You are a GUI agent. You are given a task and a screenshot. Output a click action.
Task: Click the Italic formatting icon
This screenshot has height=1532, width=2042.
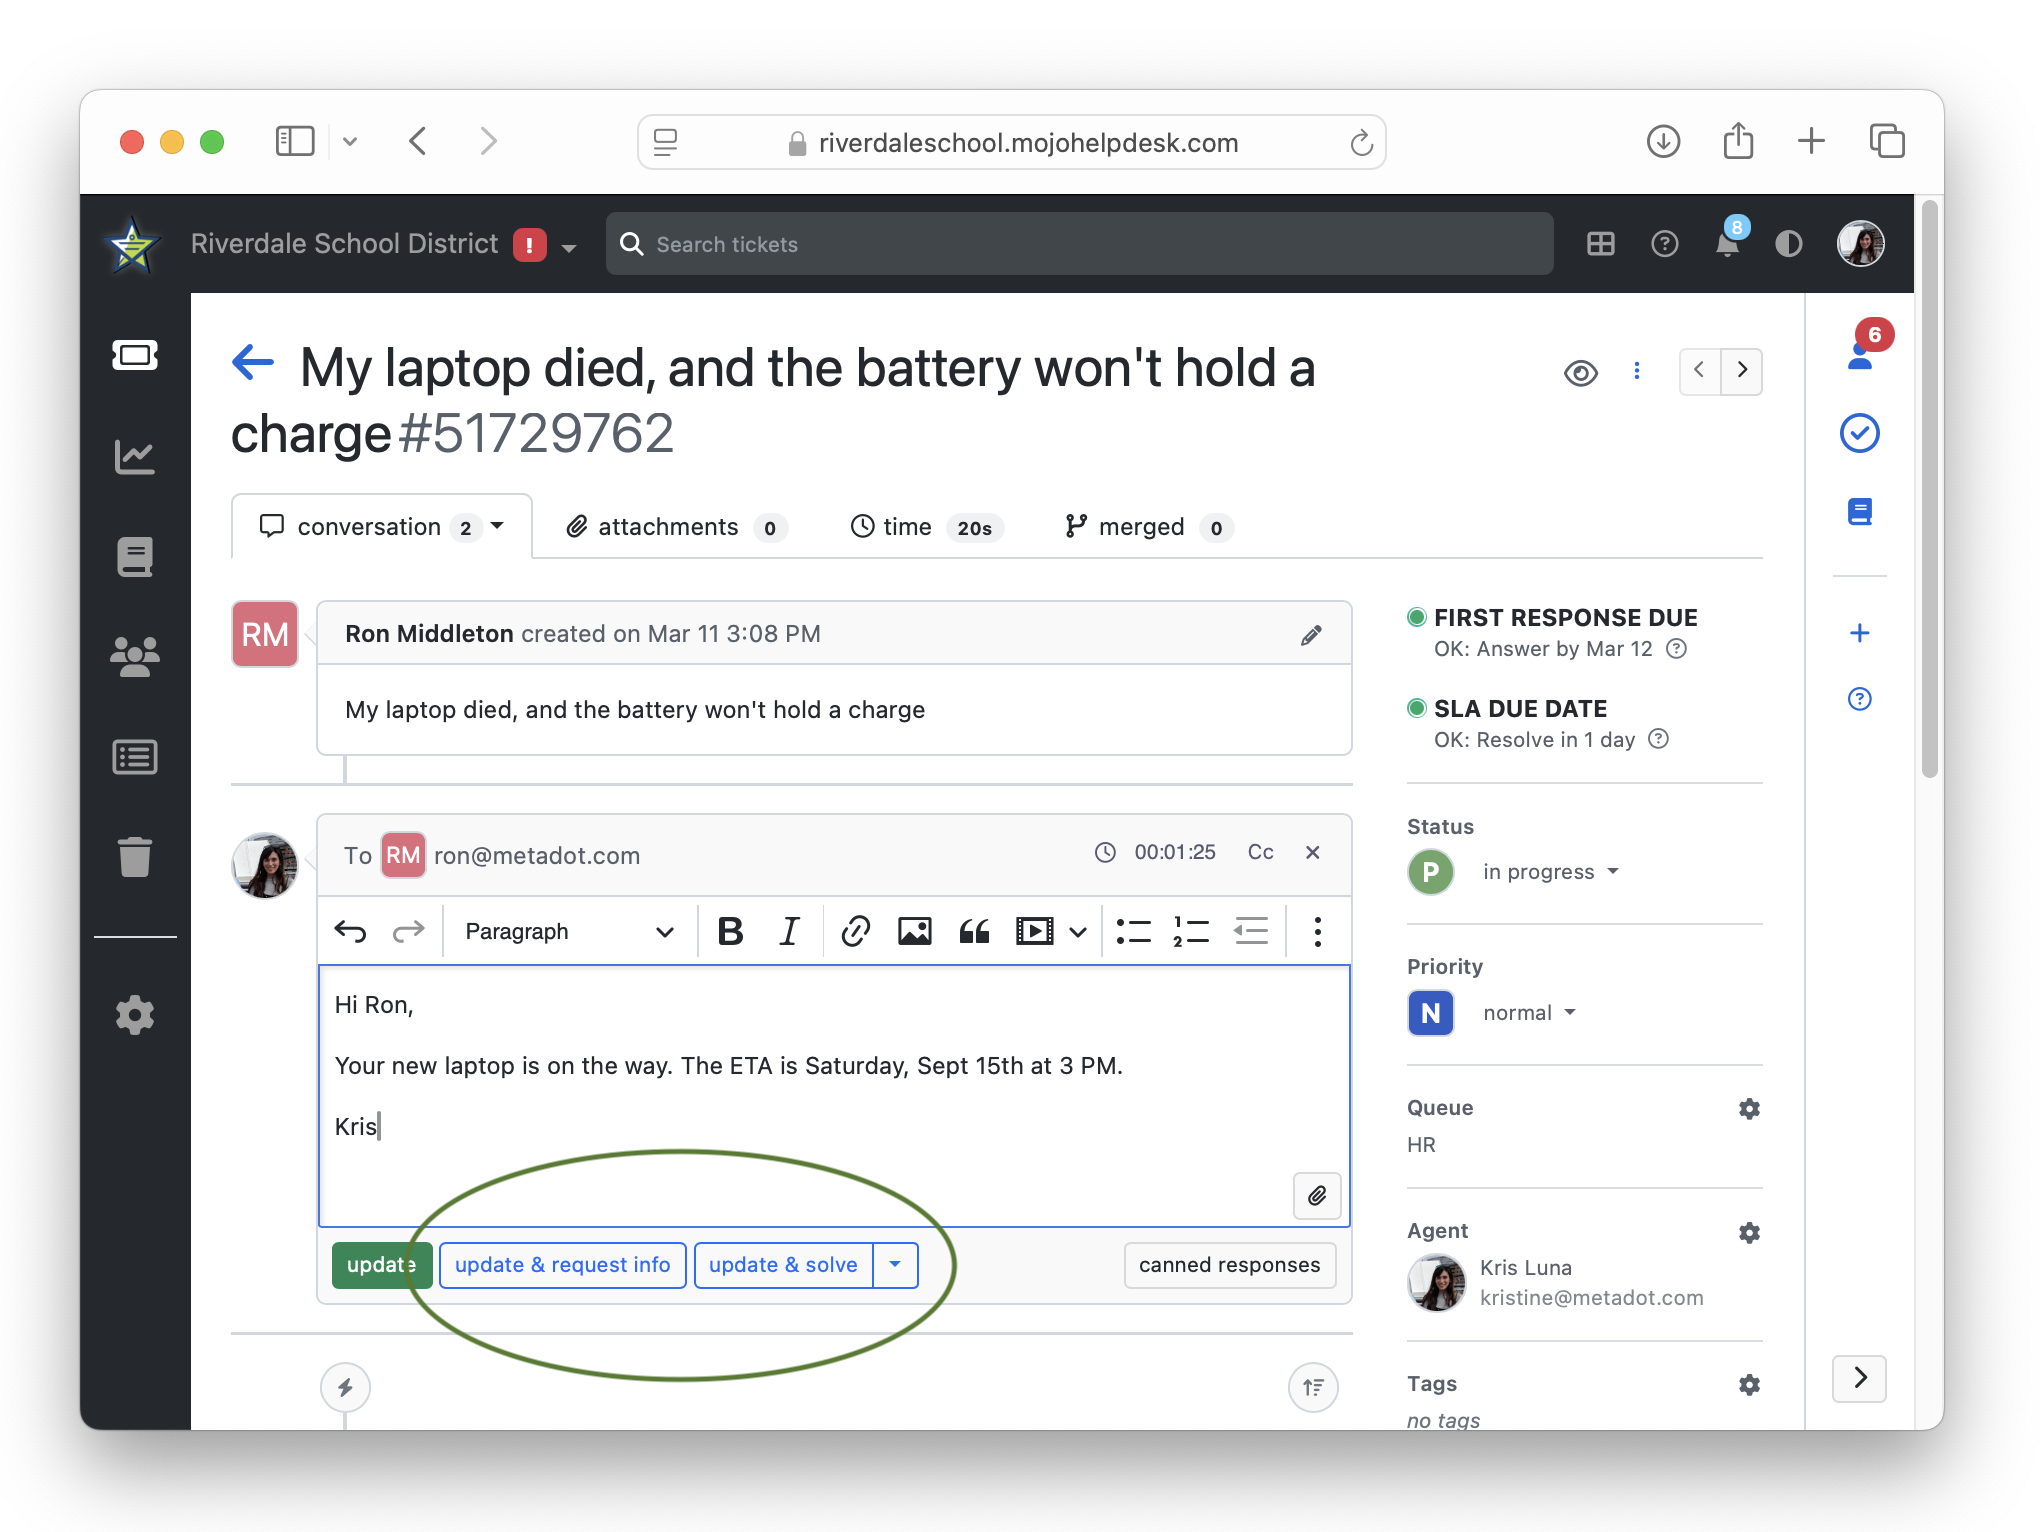[x=789, y=932]
